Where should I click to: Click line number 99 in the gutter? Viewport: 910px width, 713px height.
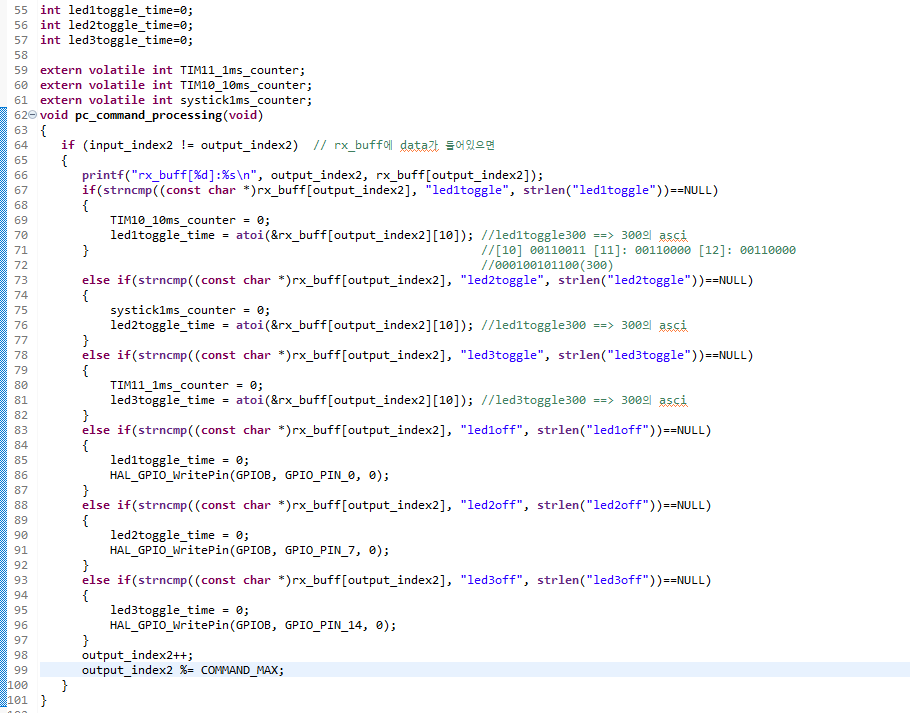[20, 670]
